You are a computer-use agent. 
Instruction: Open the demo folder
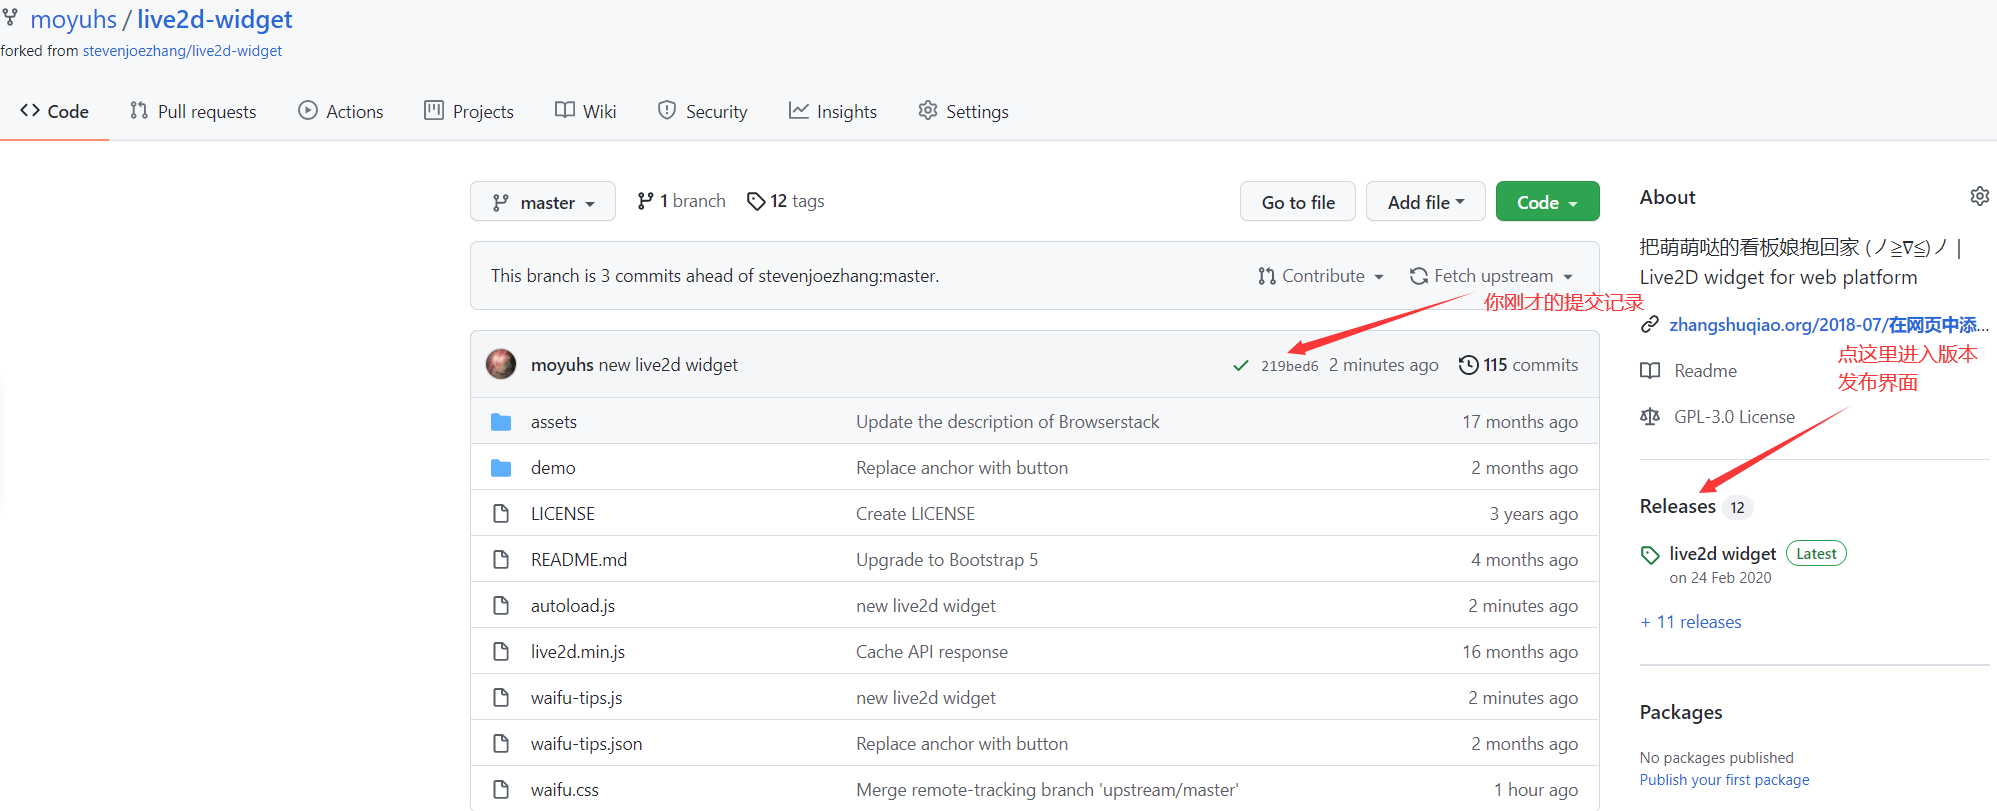point(553,468)
